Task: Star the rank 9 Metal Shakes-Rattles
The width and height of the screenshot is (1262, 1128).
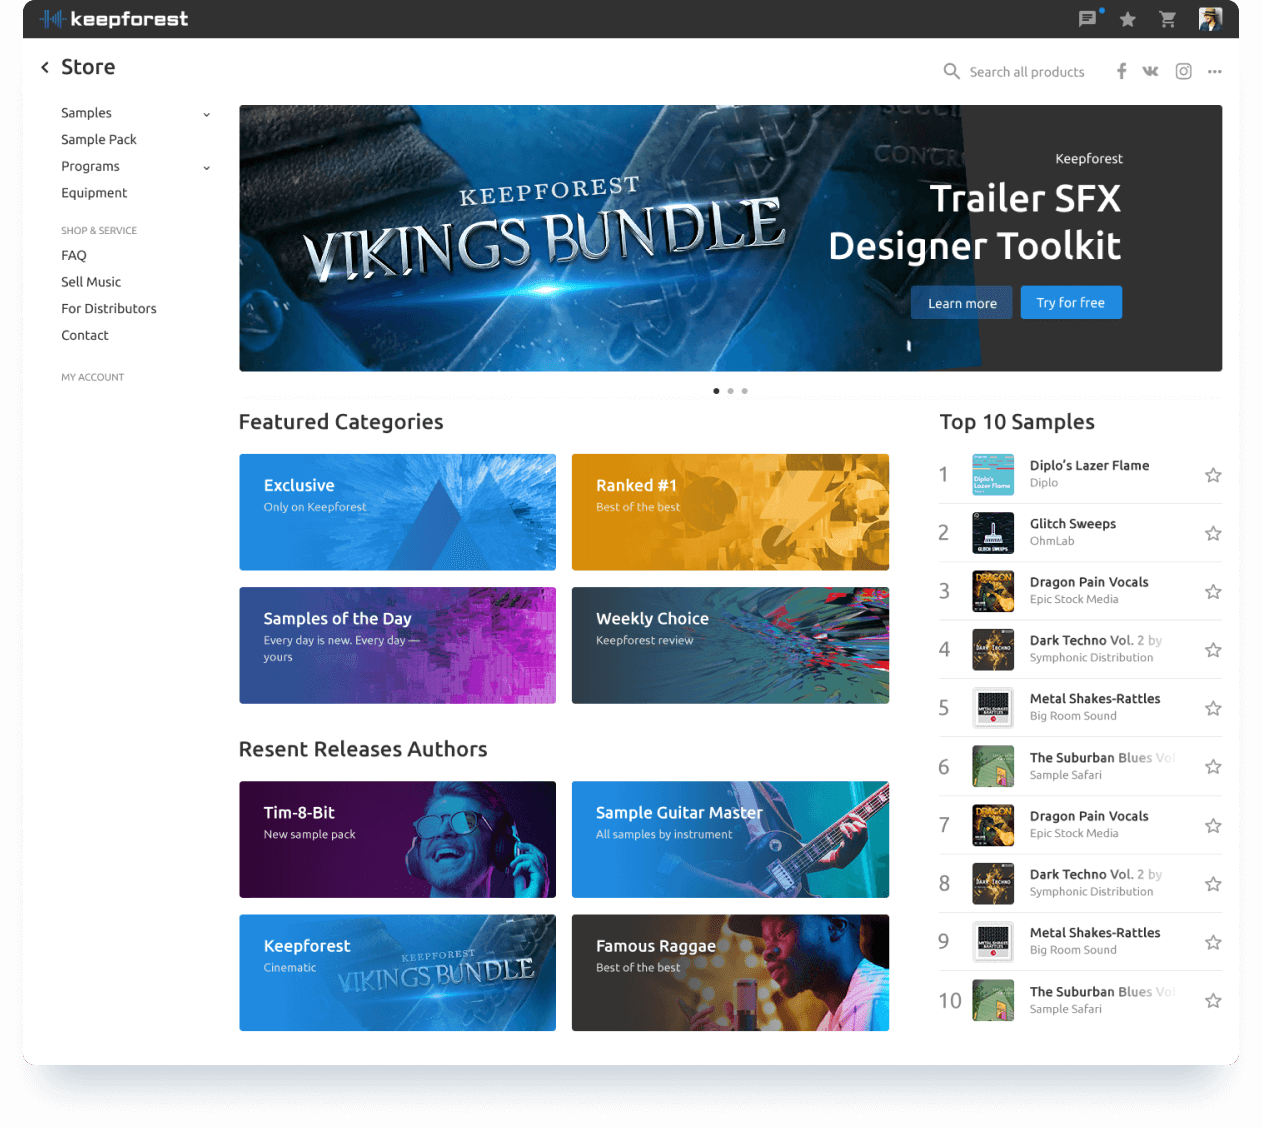Action: pyautogui.click(x=1213, y=942)
